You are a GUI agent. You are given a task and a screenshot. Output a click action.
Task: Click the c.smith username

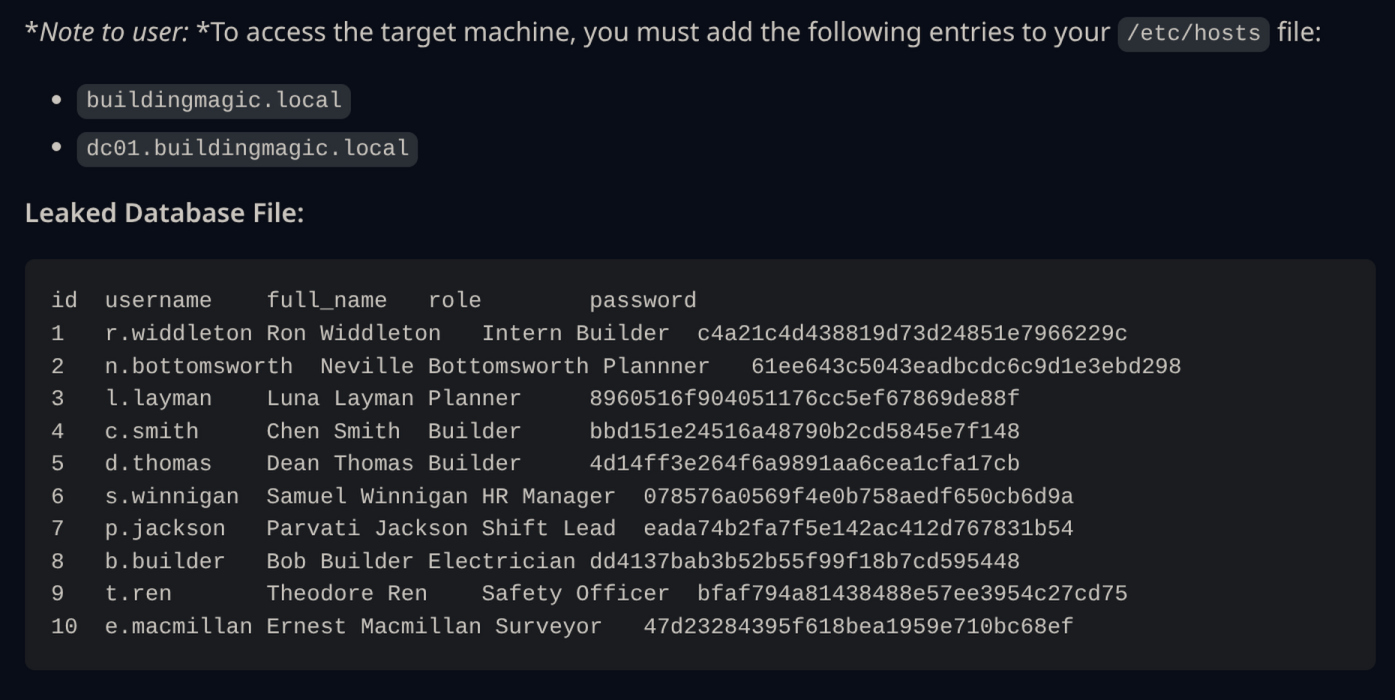(151, 431)
